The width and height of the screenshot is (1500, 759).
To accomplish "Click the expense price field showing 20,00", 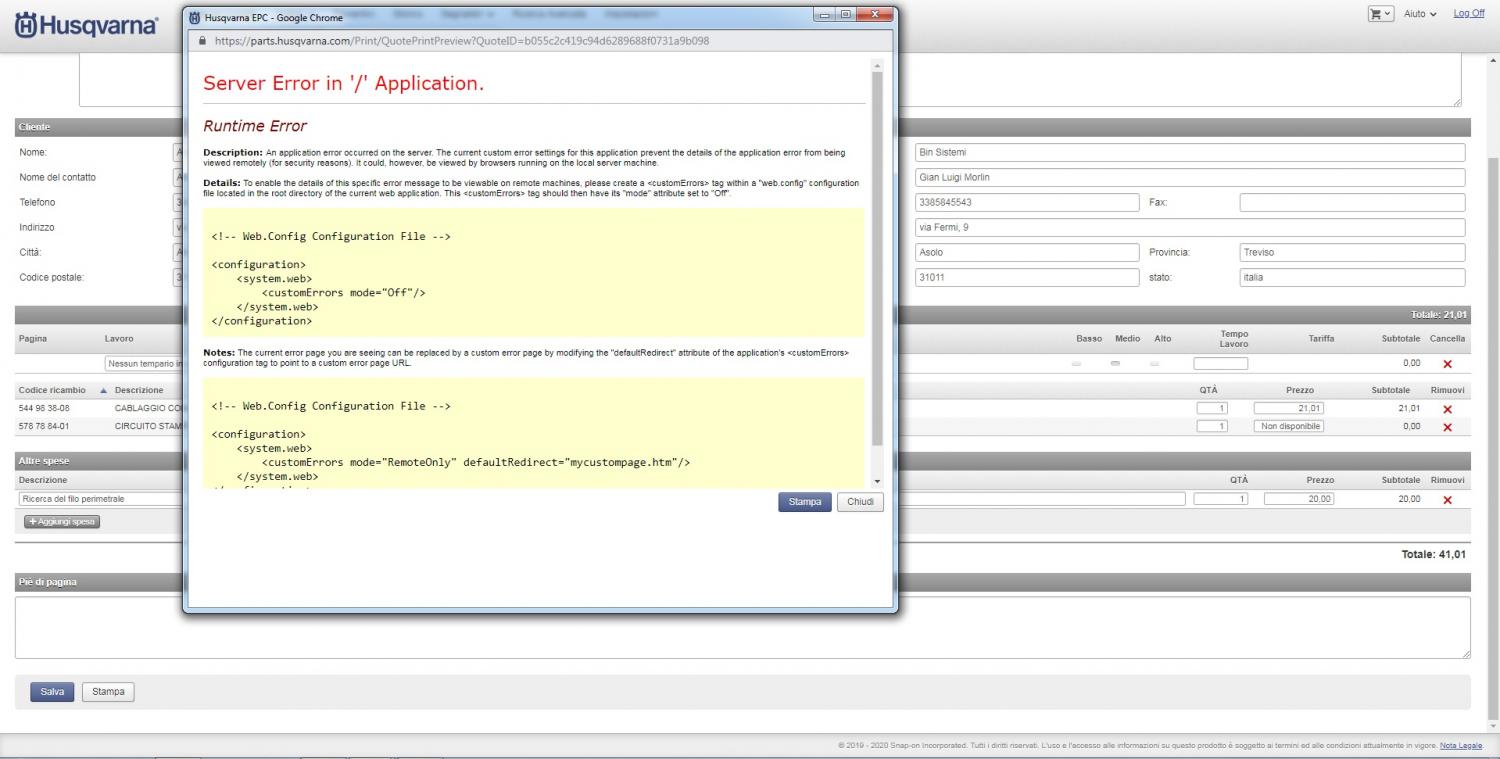I will pos(1300,499).
